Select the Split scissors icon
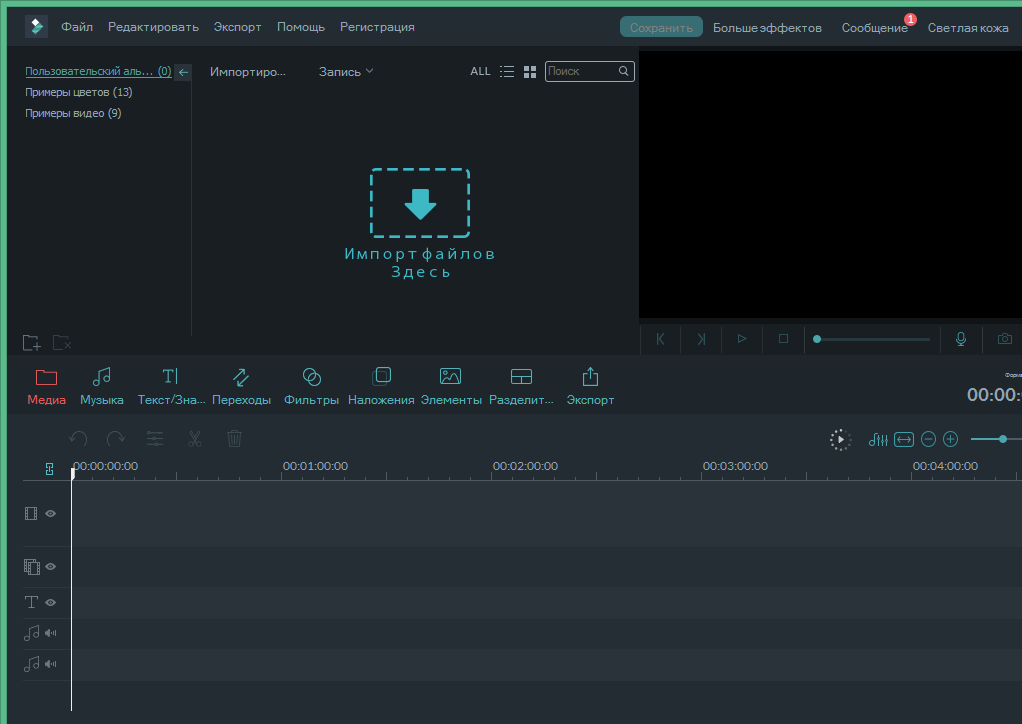Viewport: 1022px width, 724px height. coord(194,438)
